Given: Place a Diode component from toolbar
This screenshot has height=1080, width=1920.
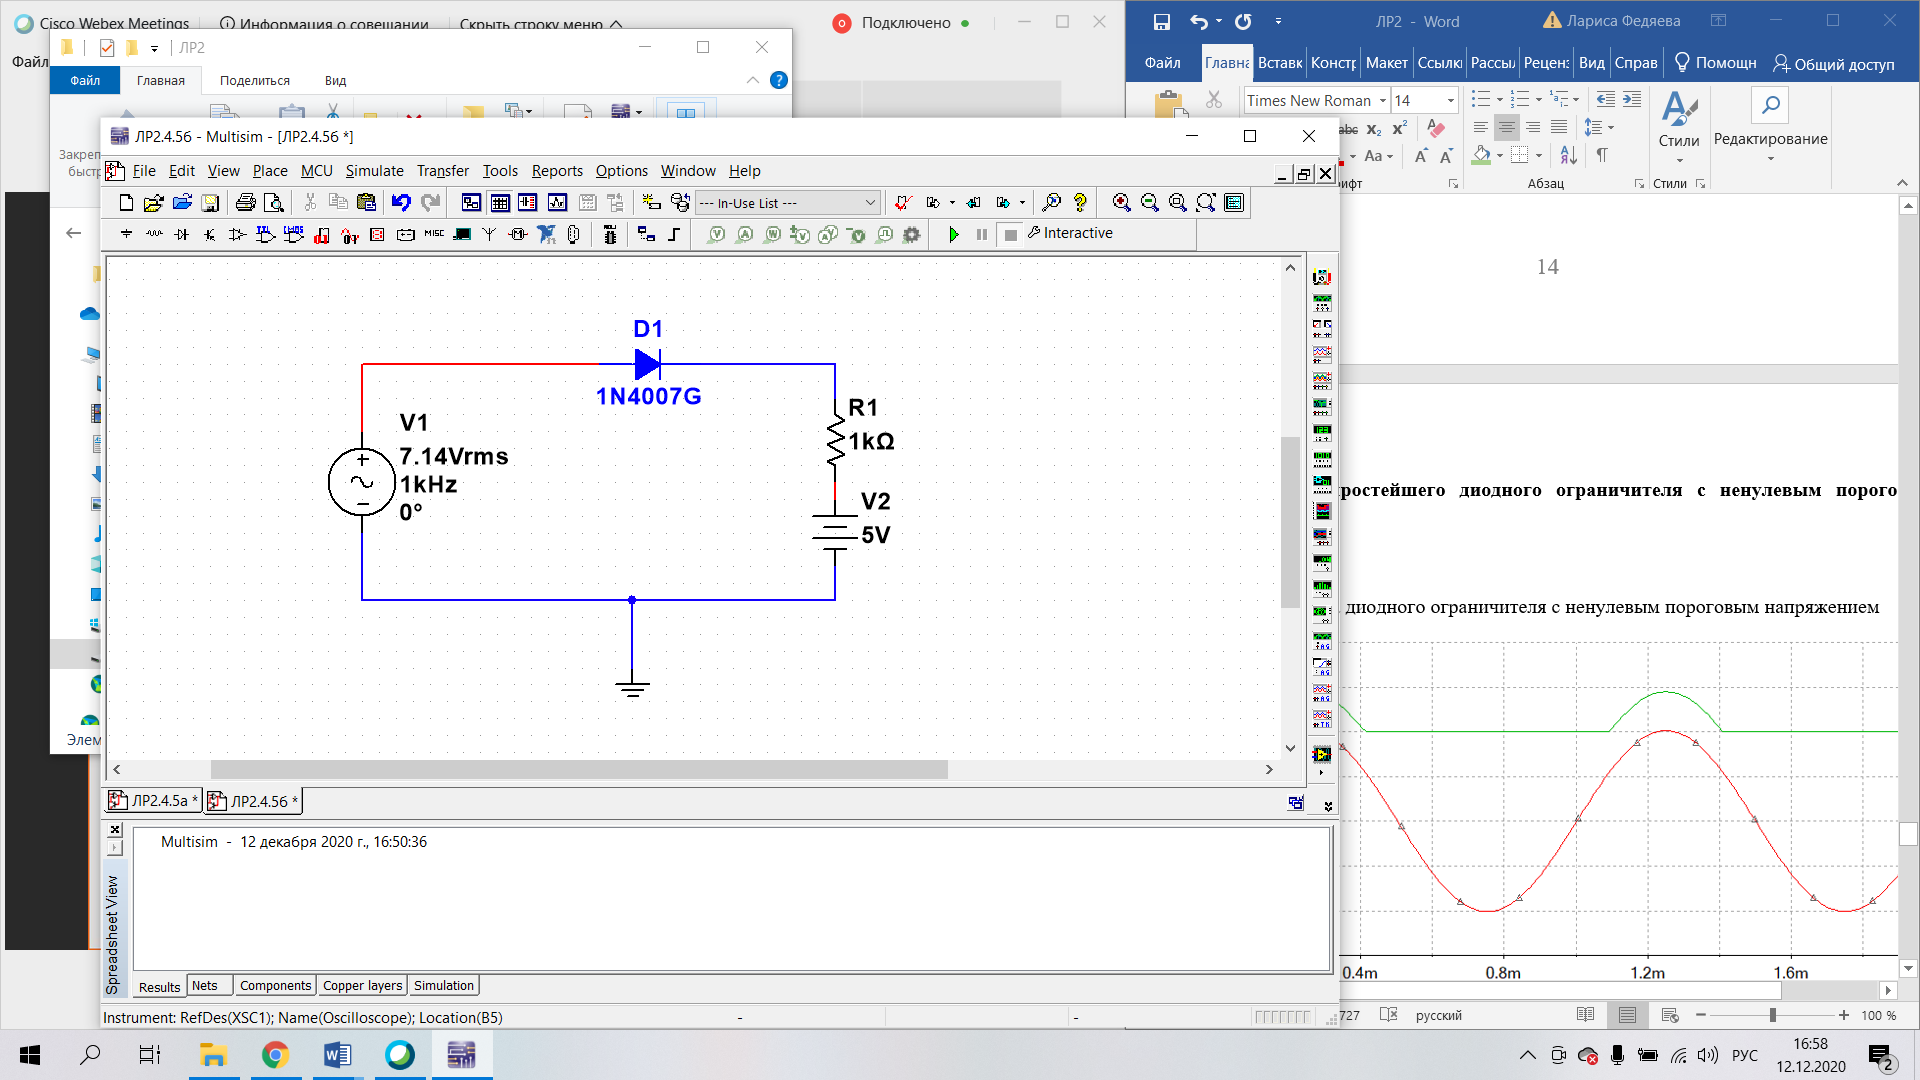Looking at the screenshot, I should click(181, 234).
